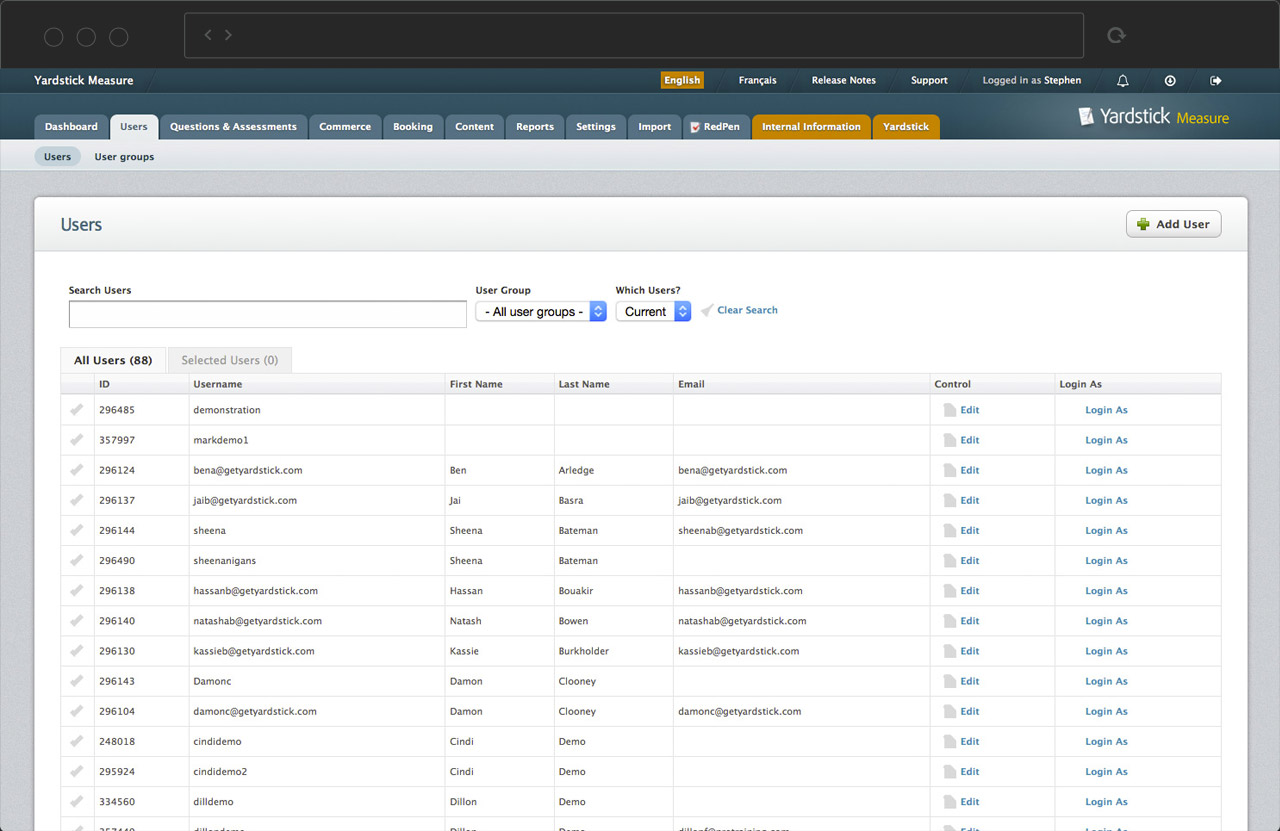Open the Questions & Assessments tab

coord(233,127)
